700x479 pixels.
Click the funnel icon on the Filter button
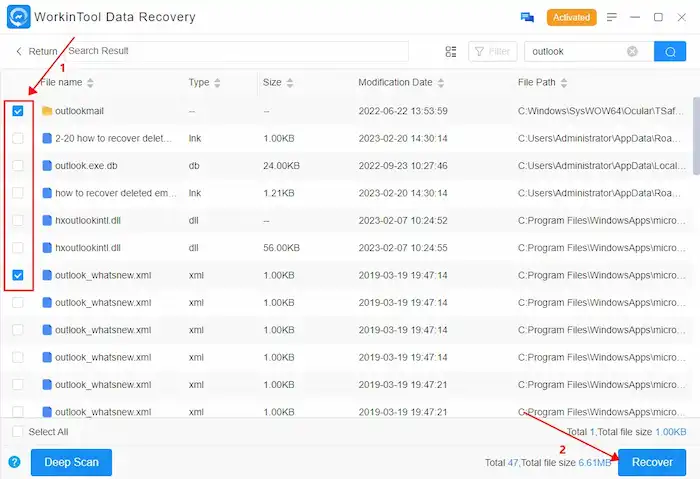(479, 52)
